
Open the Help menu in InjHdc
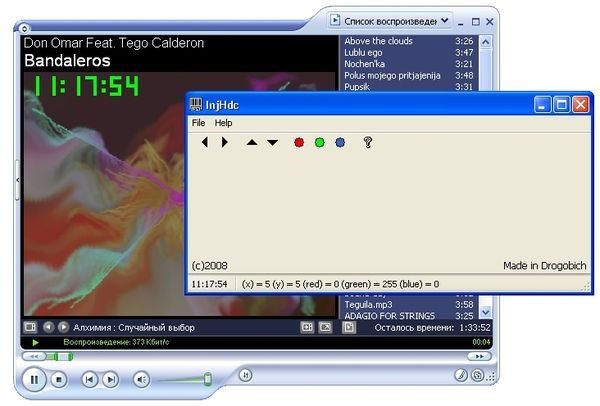223,123
